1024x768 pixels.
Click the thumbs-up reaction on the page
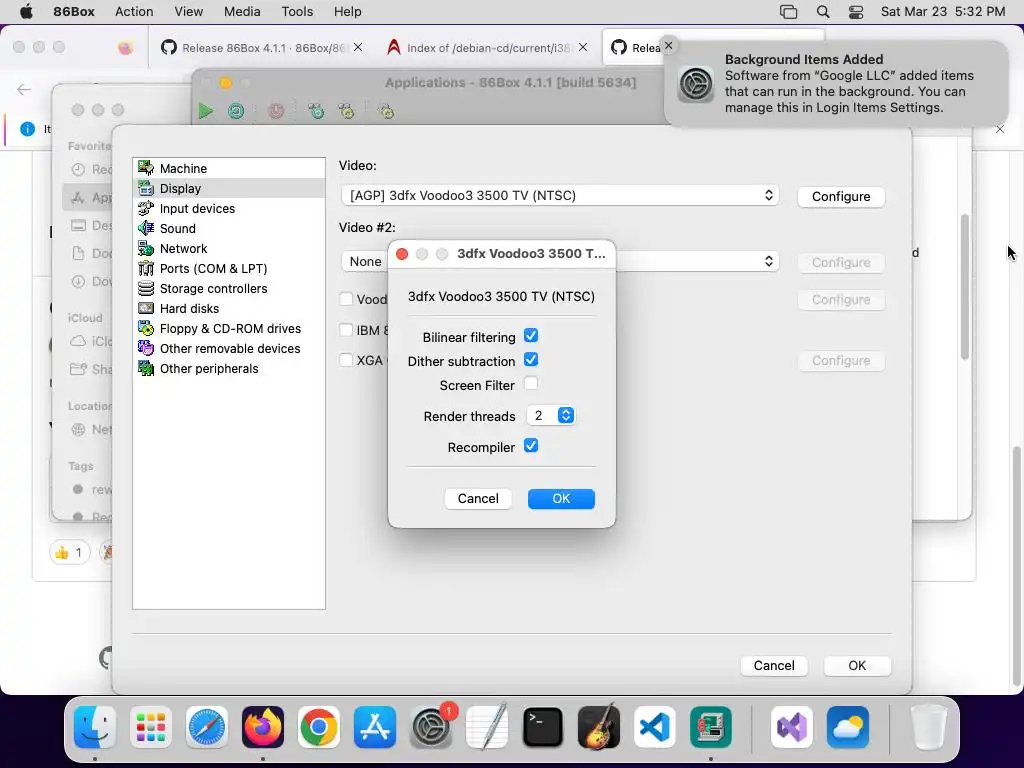coord(69,552)
